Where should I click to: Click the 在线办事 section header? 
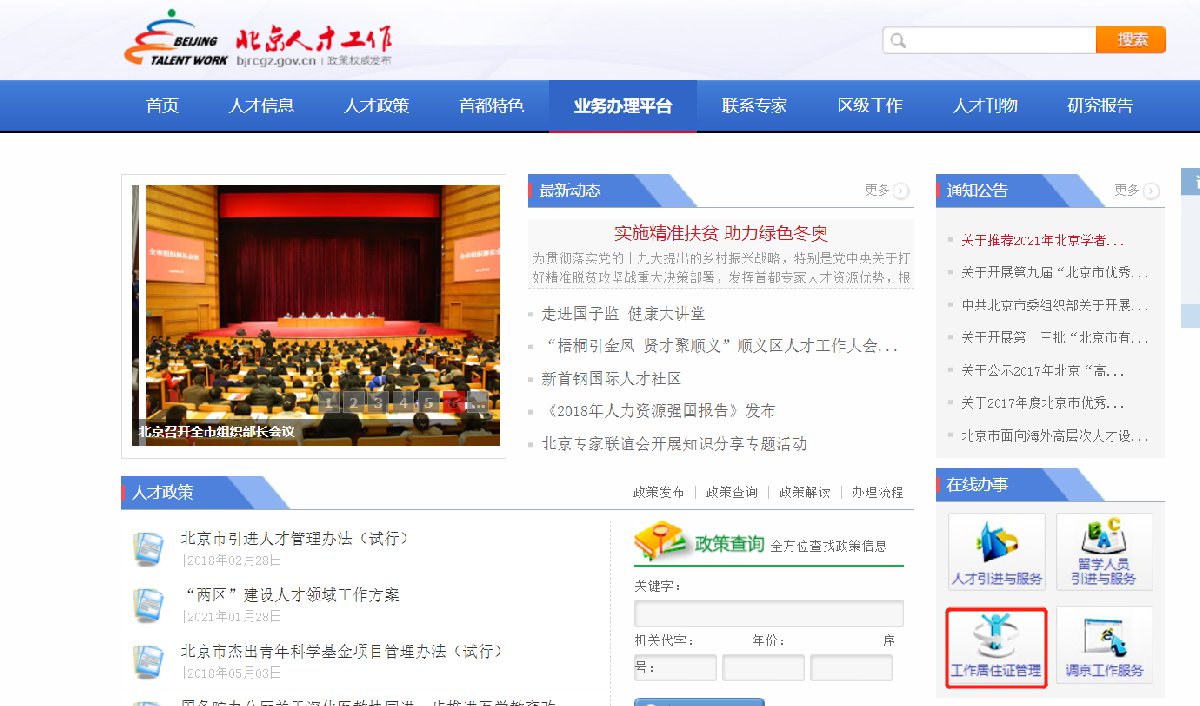(x=977, y=485)
